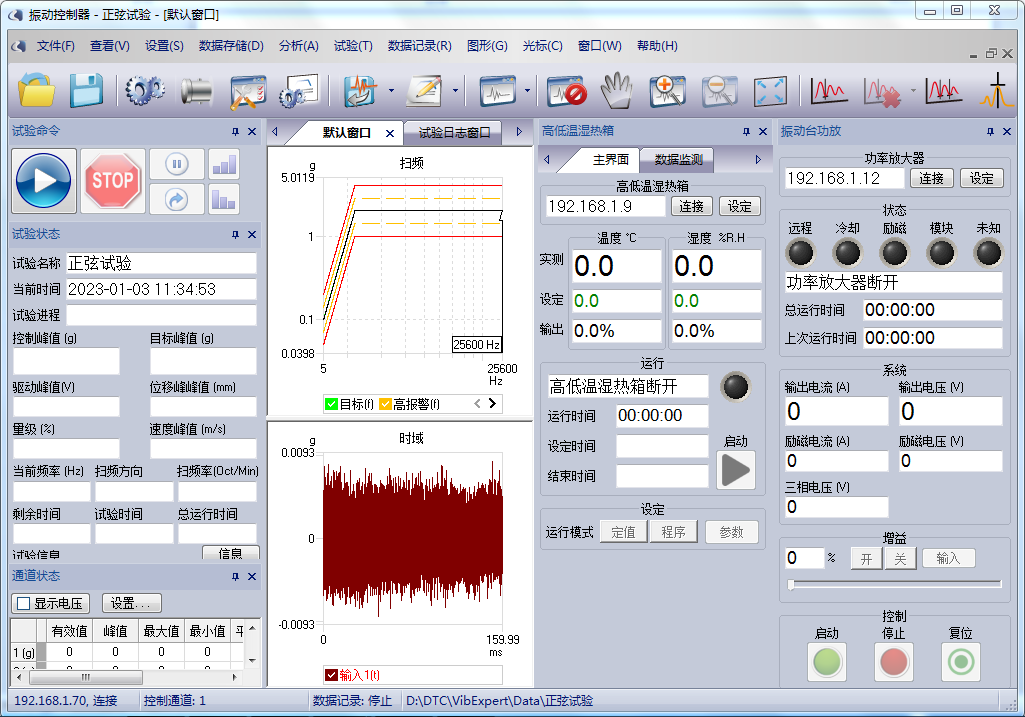
Task: Click the pencil note editing toolbar icon
Action: coord(424,90)
